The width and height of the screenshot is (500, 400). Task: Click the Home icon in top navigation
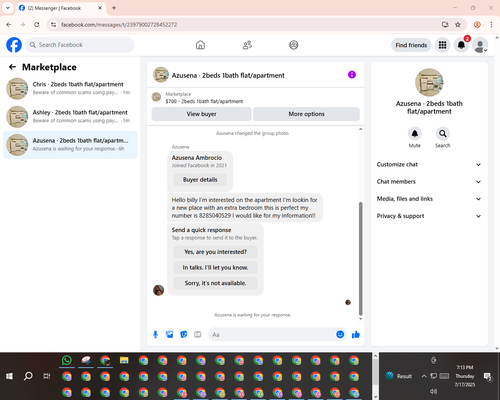[200, 45]
